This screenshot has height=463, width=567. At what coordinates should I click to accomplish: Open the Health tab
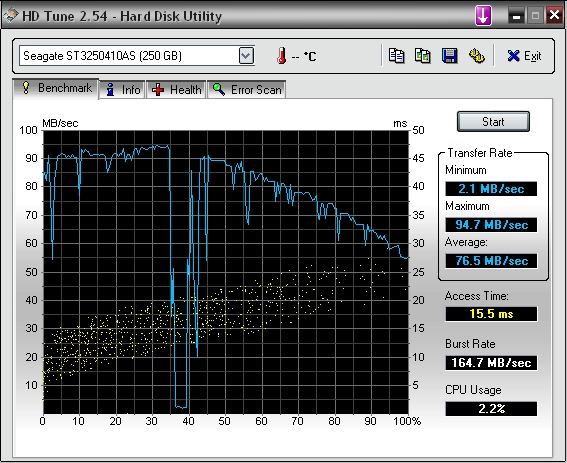coord(176,89)
